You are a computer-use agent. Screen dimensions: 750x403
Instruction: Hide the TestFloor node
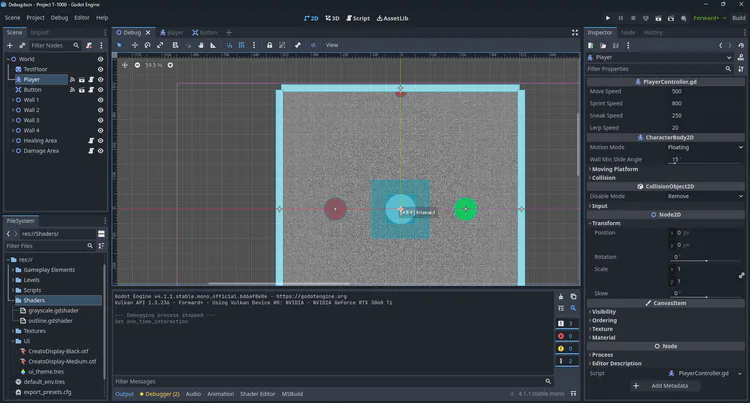click(100, 69)
